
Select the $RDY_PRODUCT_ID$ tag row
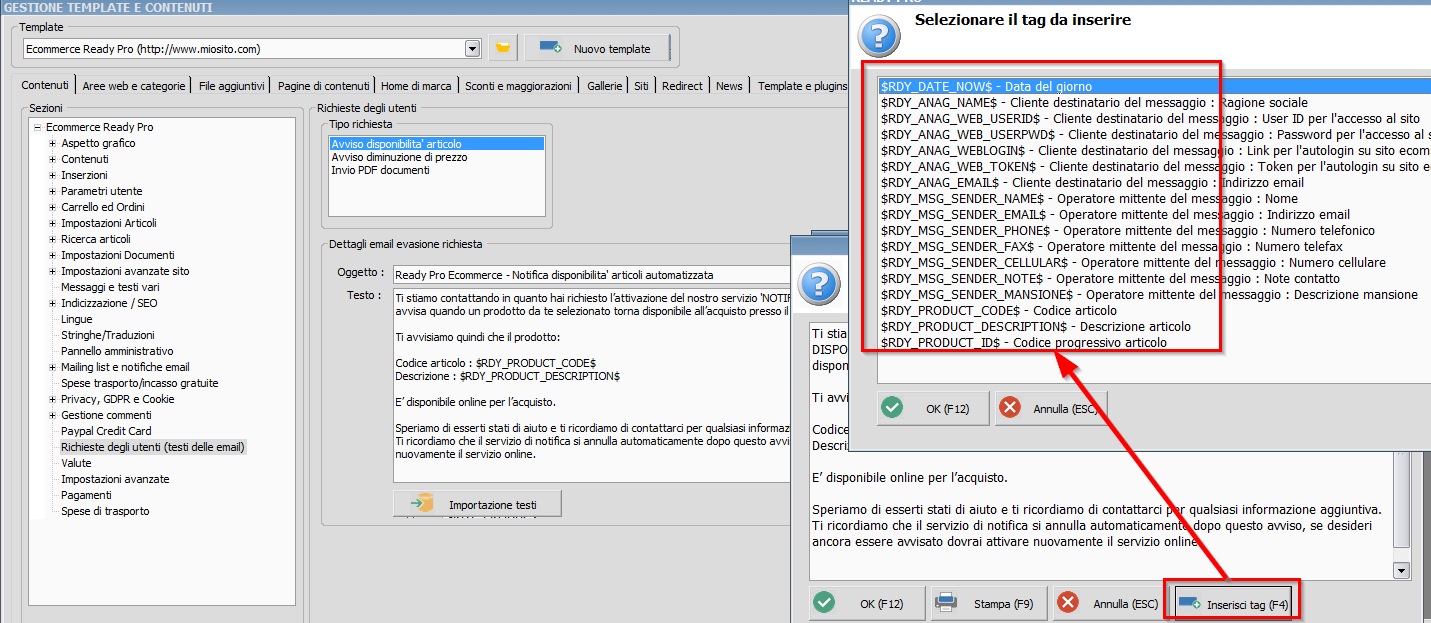(x=1154, y=343)
